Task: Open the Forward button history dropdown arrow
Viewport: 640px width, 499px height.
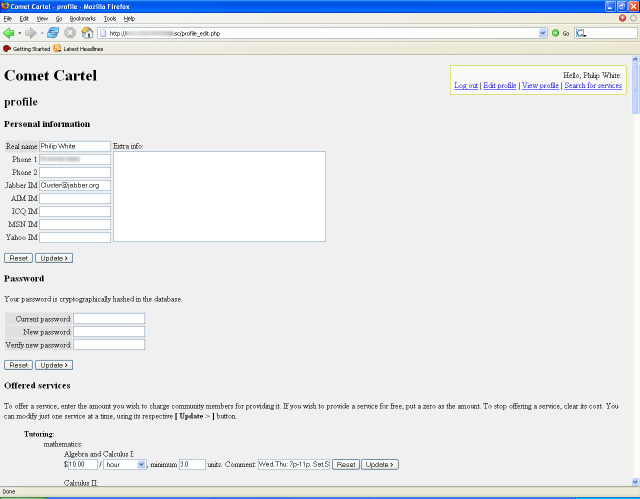Action: click(x=42, y=33)
